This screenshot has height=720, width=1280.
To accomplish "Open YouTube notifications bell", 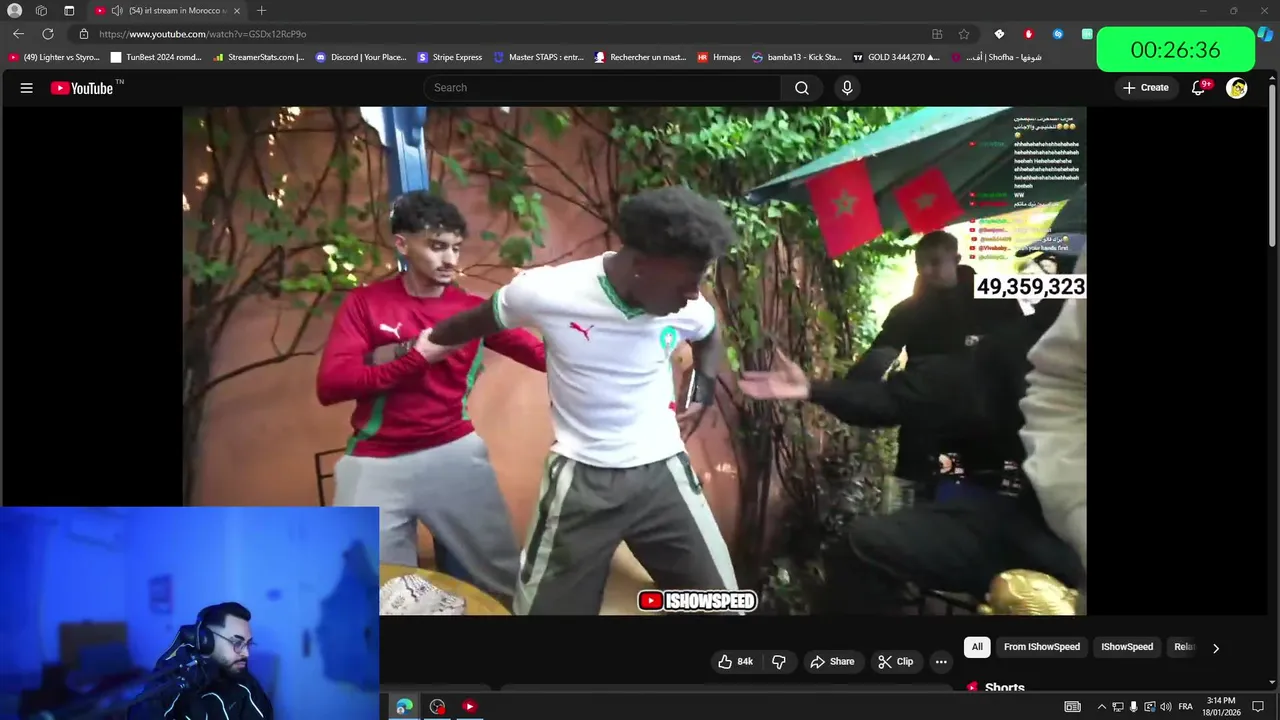I will click(x=1198, y=88).
